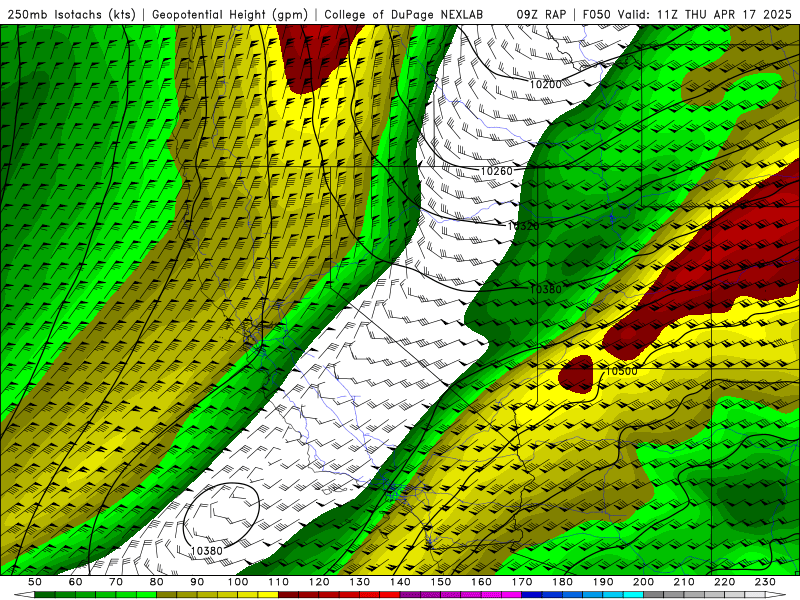The height and width of the screenshot is (600, 800).
Task: Click the 230 knot color bar label
Action: 765,582
